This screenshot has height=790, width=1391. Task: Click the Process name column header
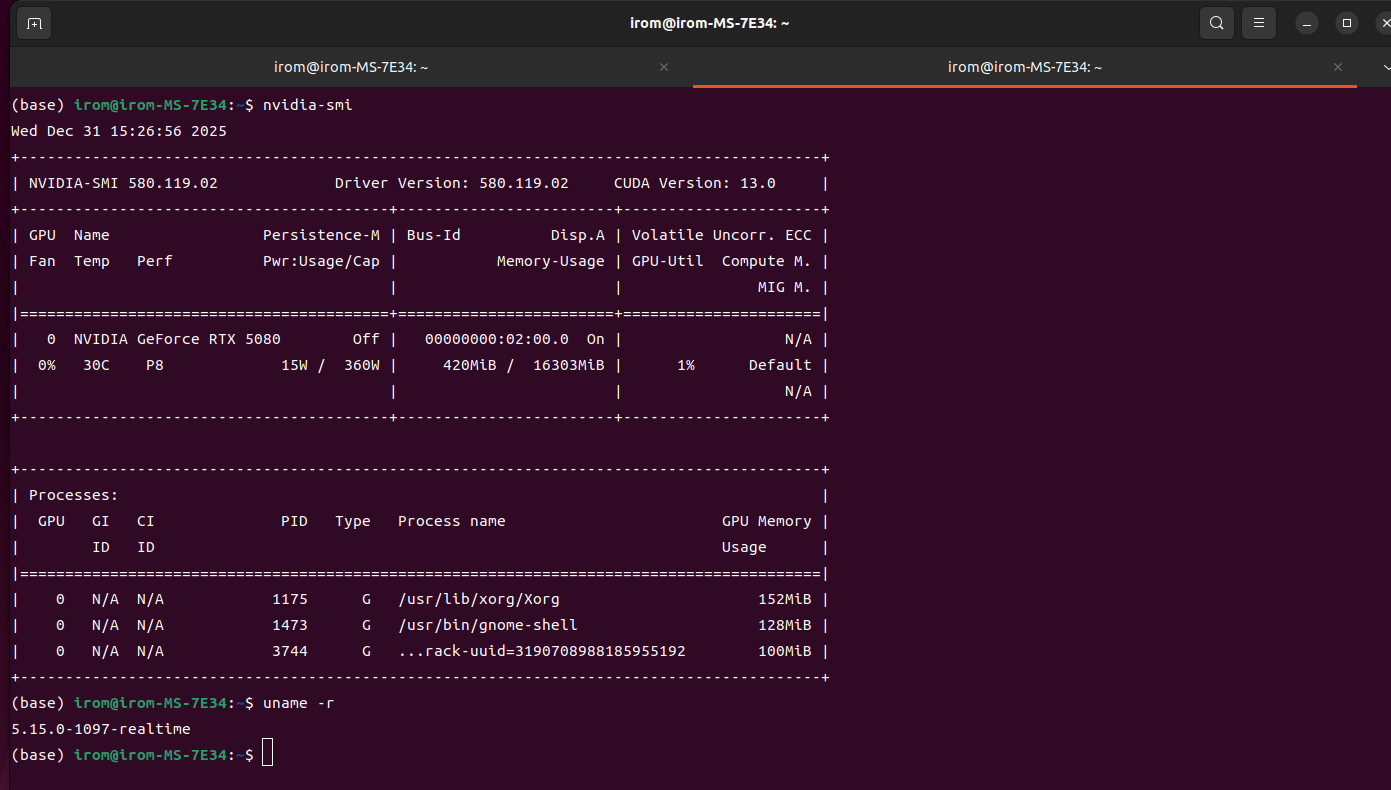pos(452,521)
